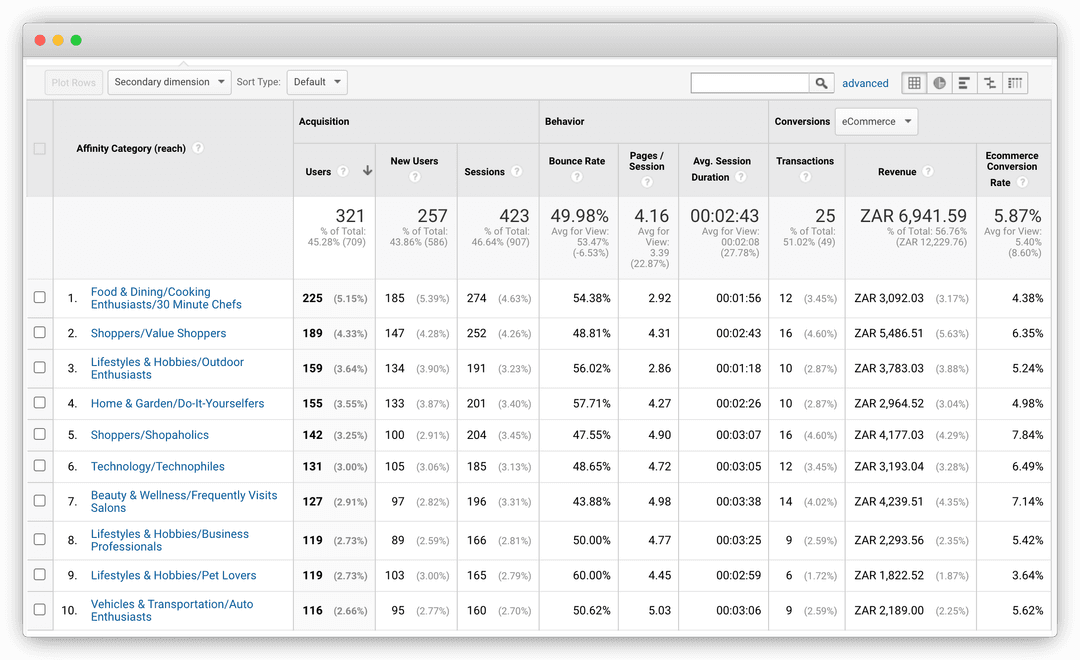Check the Do-It-Yourselfers row checkbox

tap(39, 402)
